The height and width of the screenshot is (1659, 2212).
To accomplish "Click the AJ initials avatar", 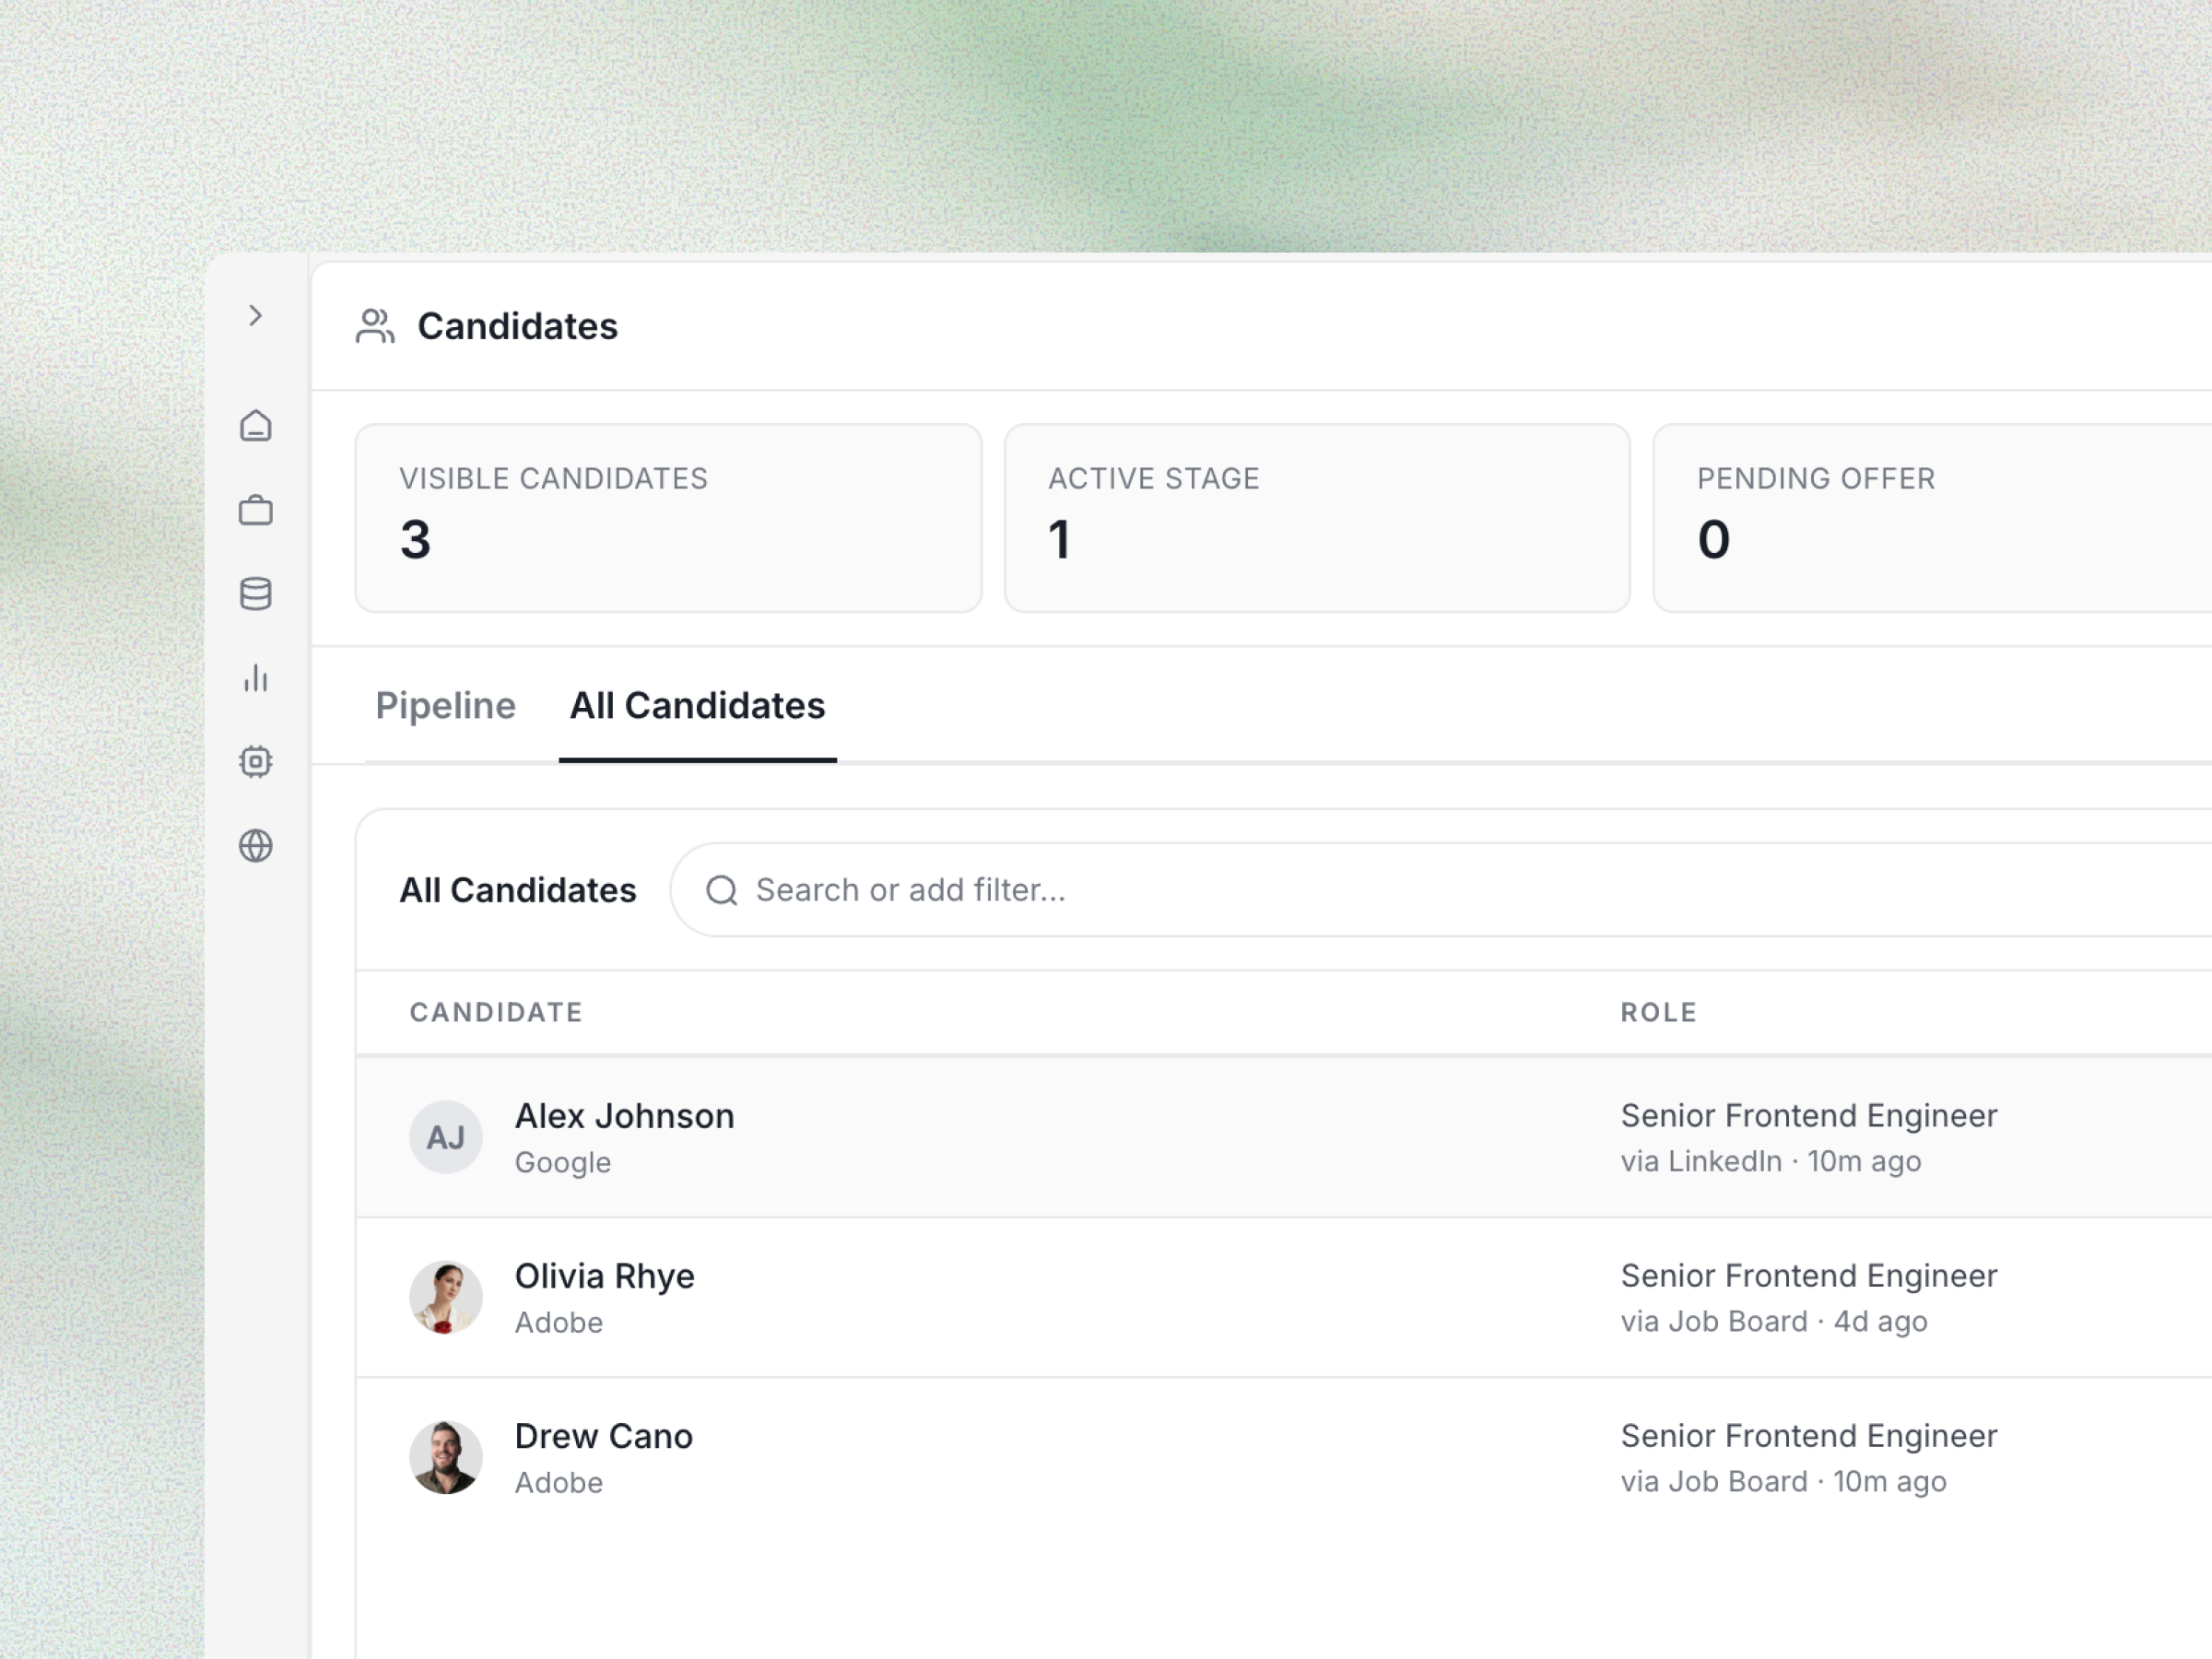I will 447,1137.
